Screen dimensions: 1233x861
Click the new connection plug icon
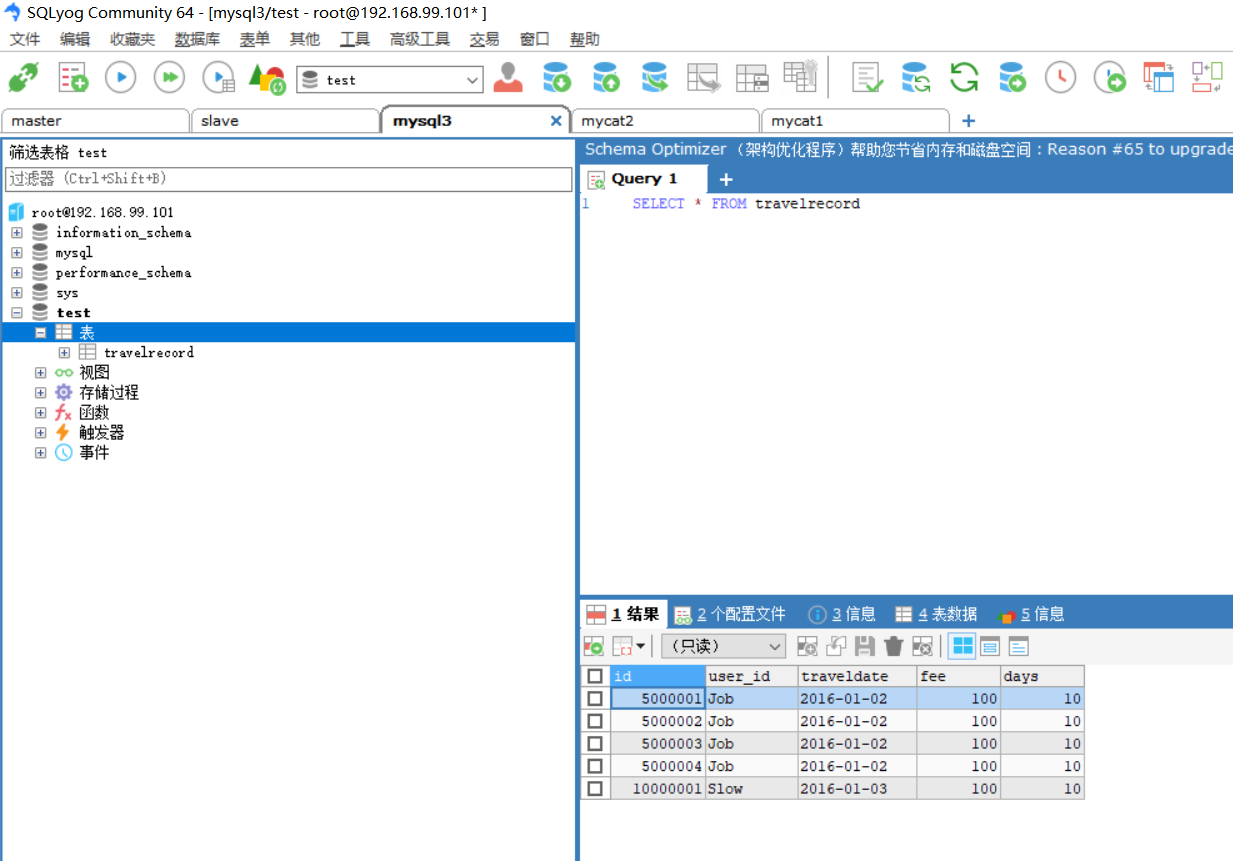point(23,77)
